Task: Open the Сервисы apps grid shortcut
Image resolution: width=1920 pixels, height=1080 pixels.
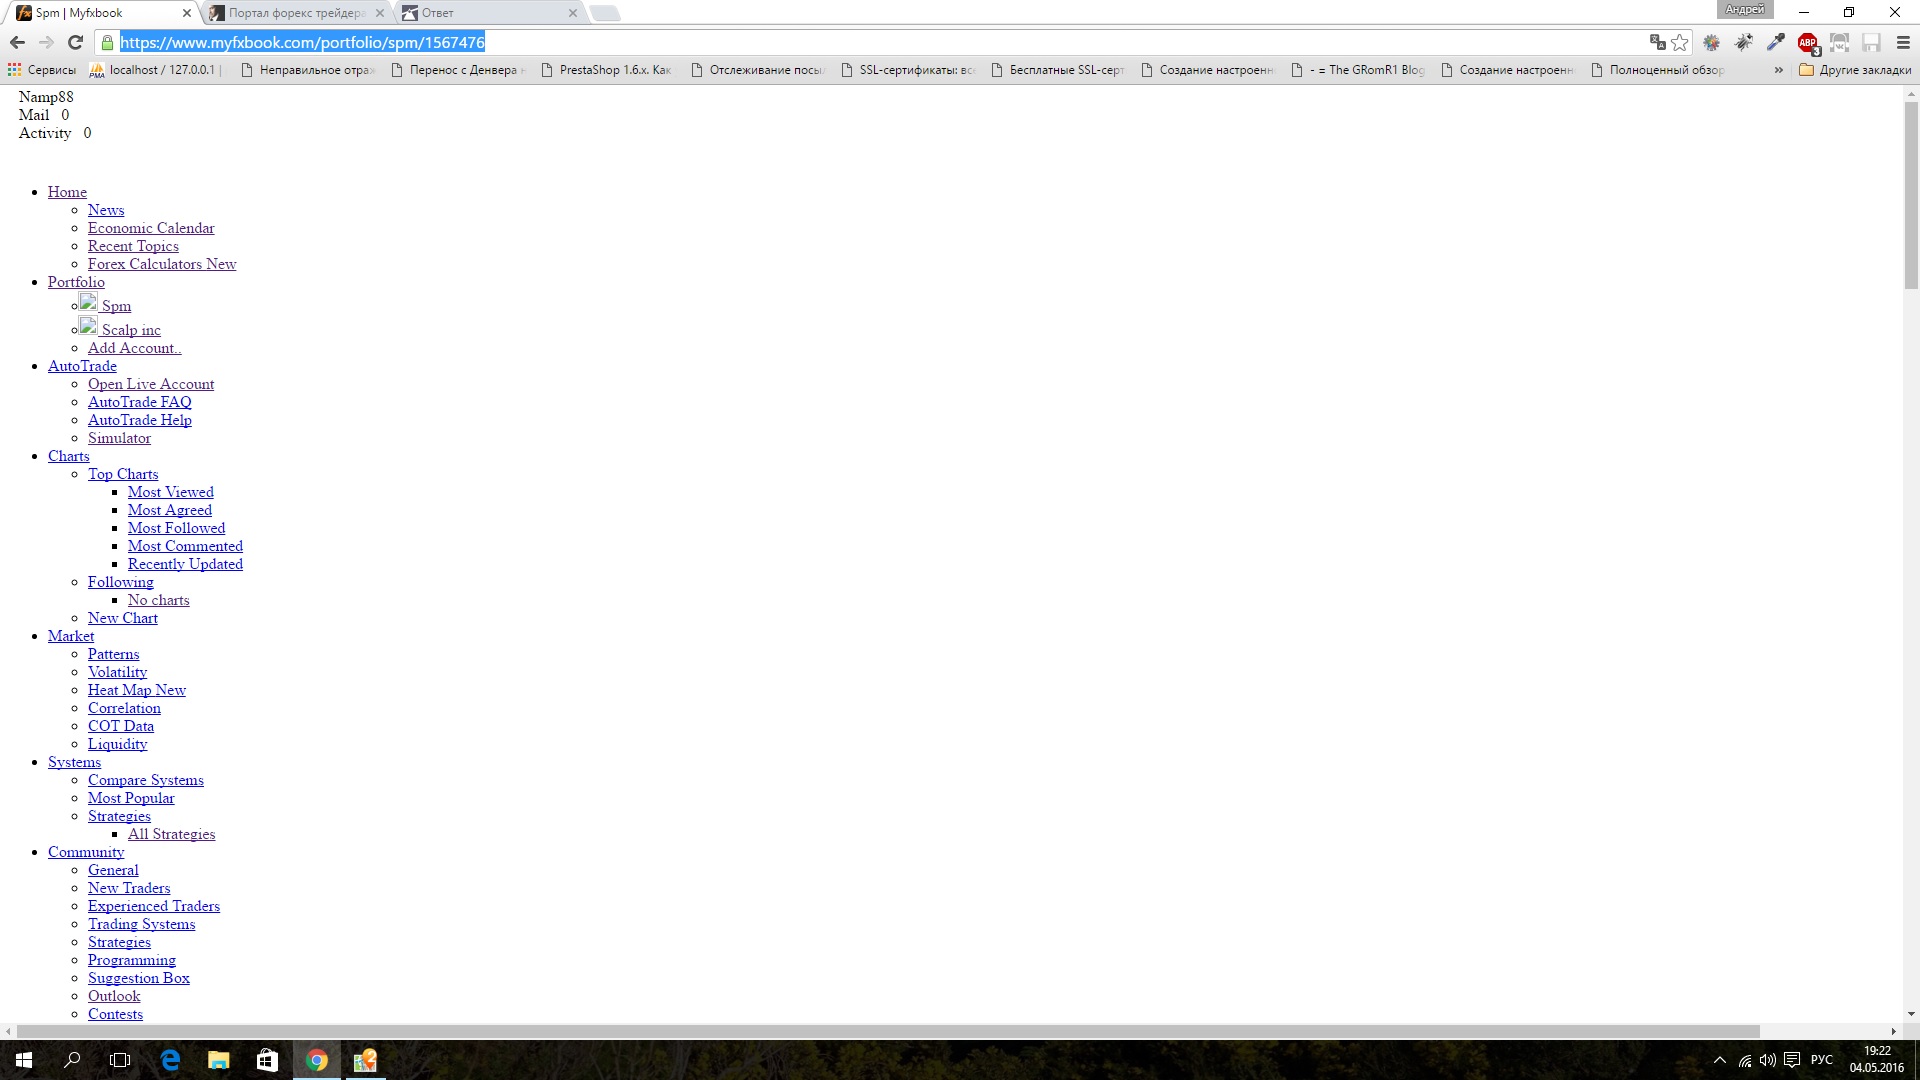Action: [x=42, y=70]
